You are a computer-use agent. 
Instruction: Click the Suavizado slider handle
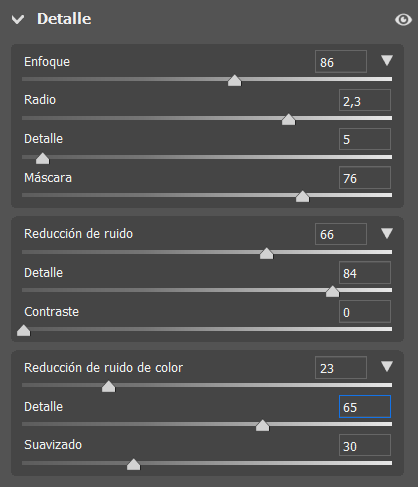[x=134, y=464]
